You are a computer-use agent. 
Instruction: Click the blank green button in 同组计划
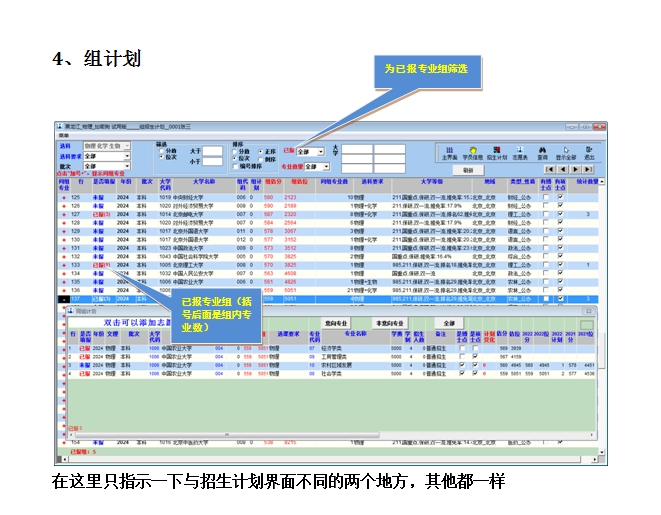(587, 325)
